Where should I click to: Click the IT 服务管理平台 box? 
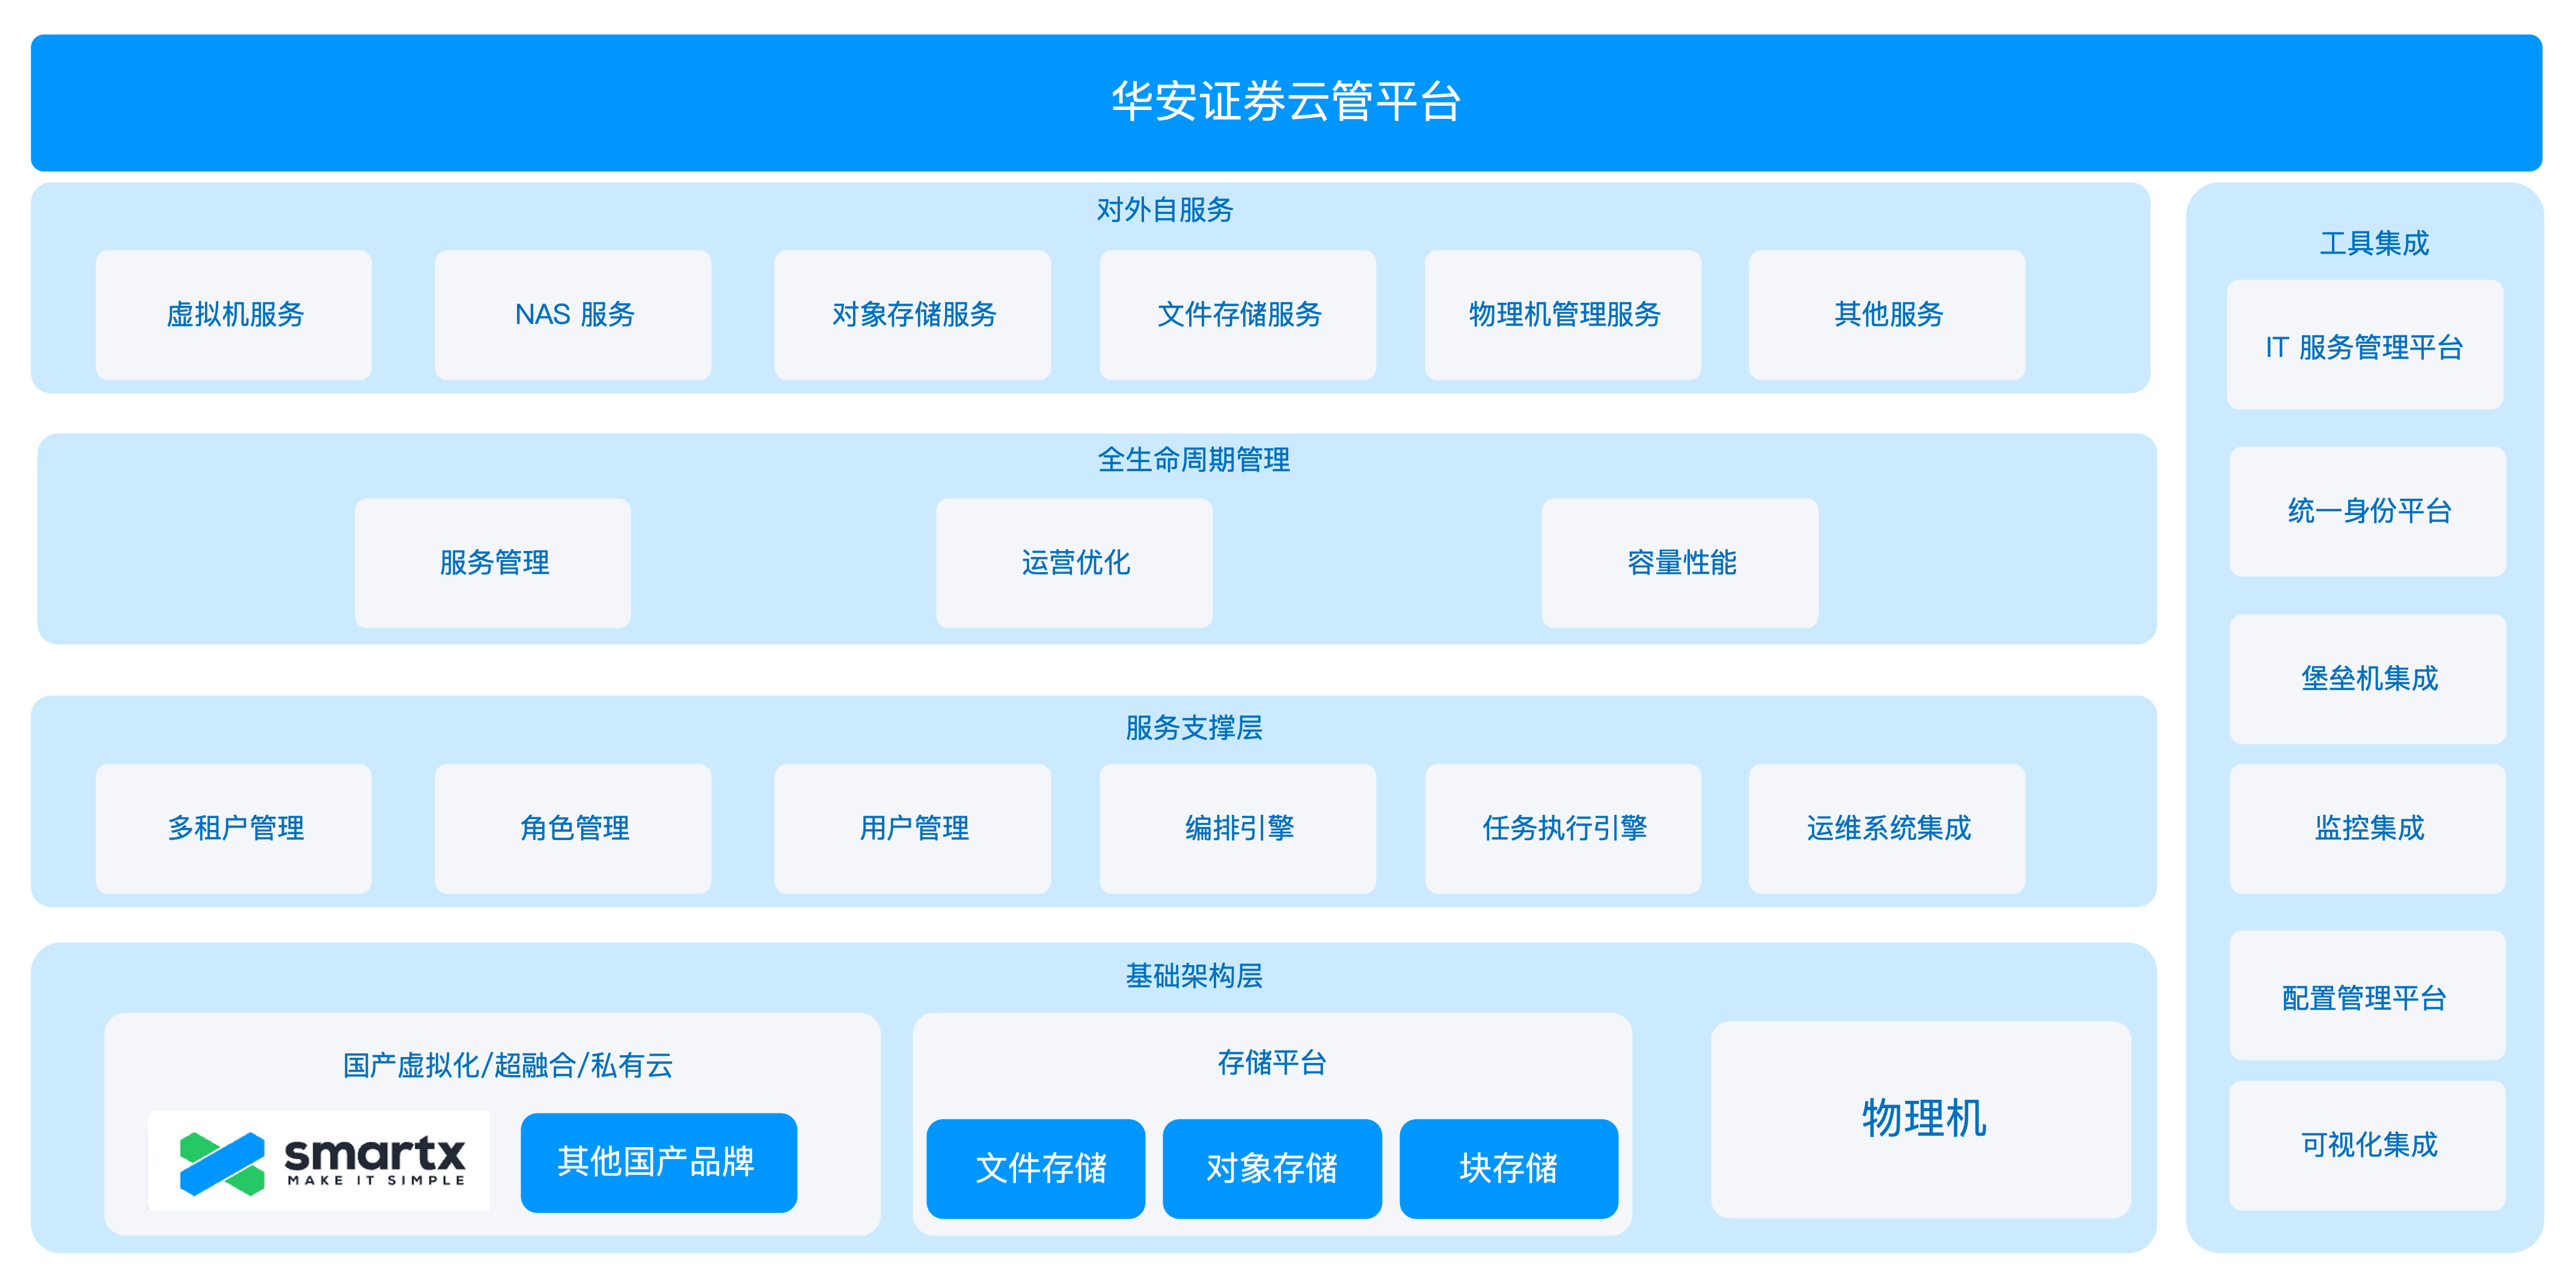pos(2364,345)
